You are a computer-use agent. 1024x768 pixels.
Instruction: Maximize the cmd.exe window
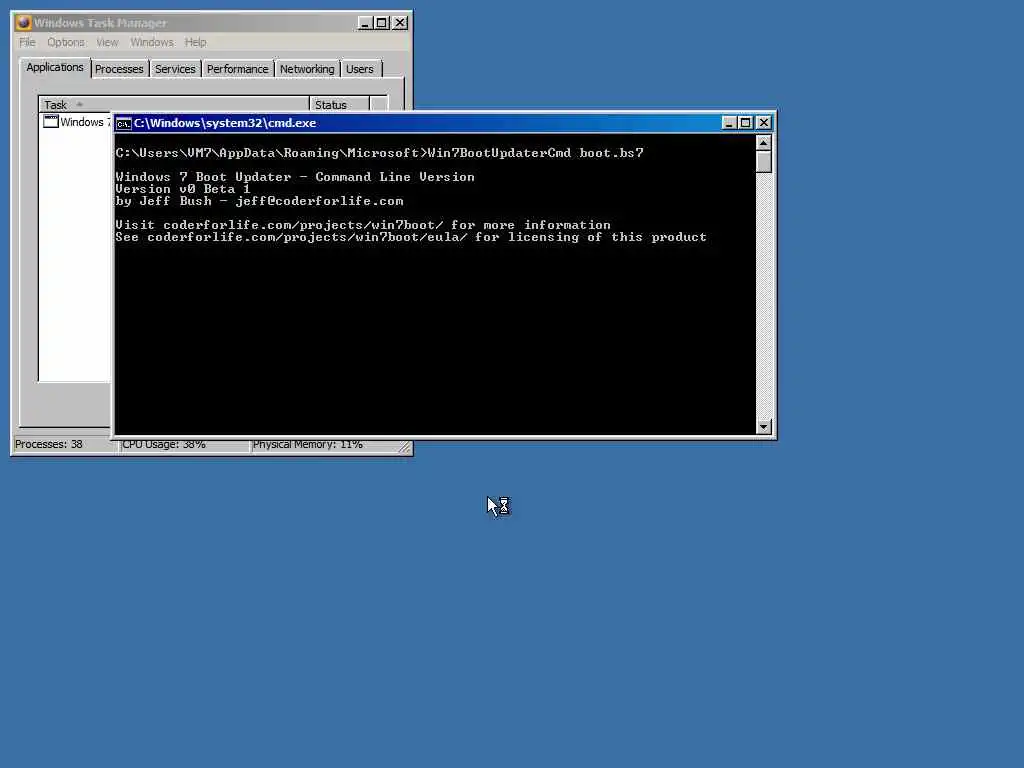(746, 123)
